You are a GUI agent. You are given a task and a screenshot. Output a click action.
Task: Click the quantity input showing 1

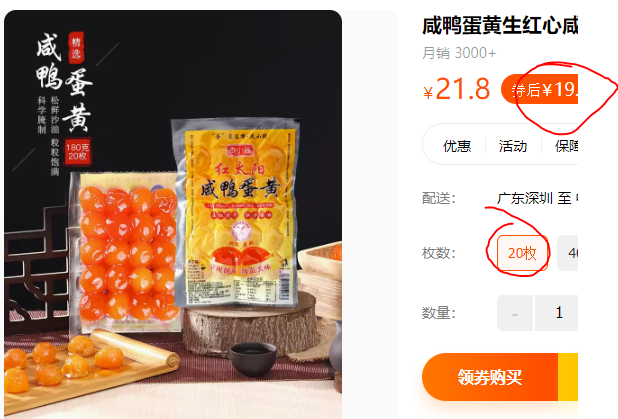pos(557,313)
